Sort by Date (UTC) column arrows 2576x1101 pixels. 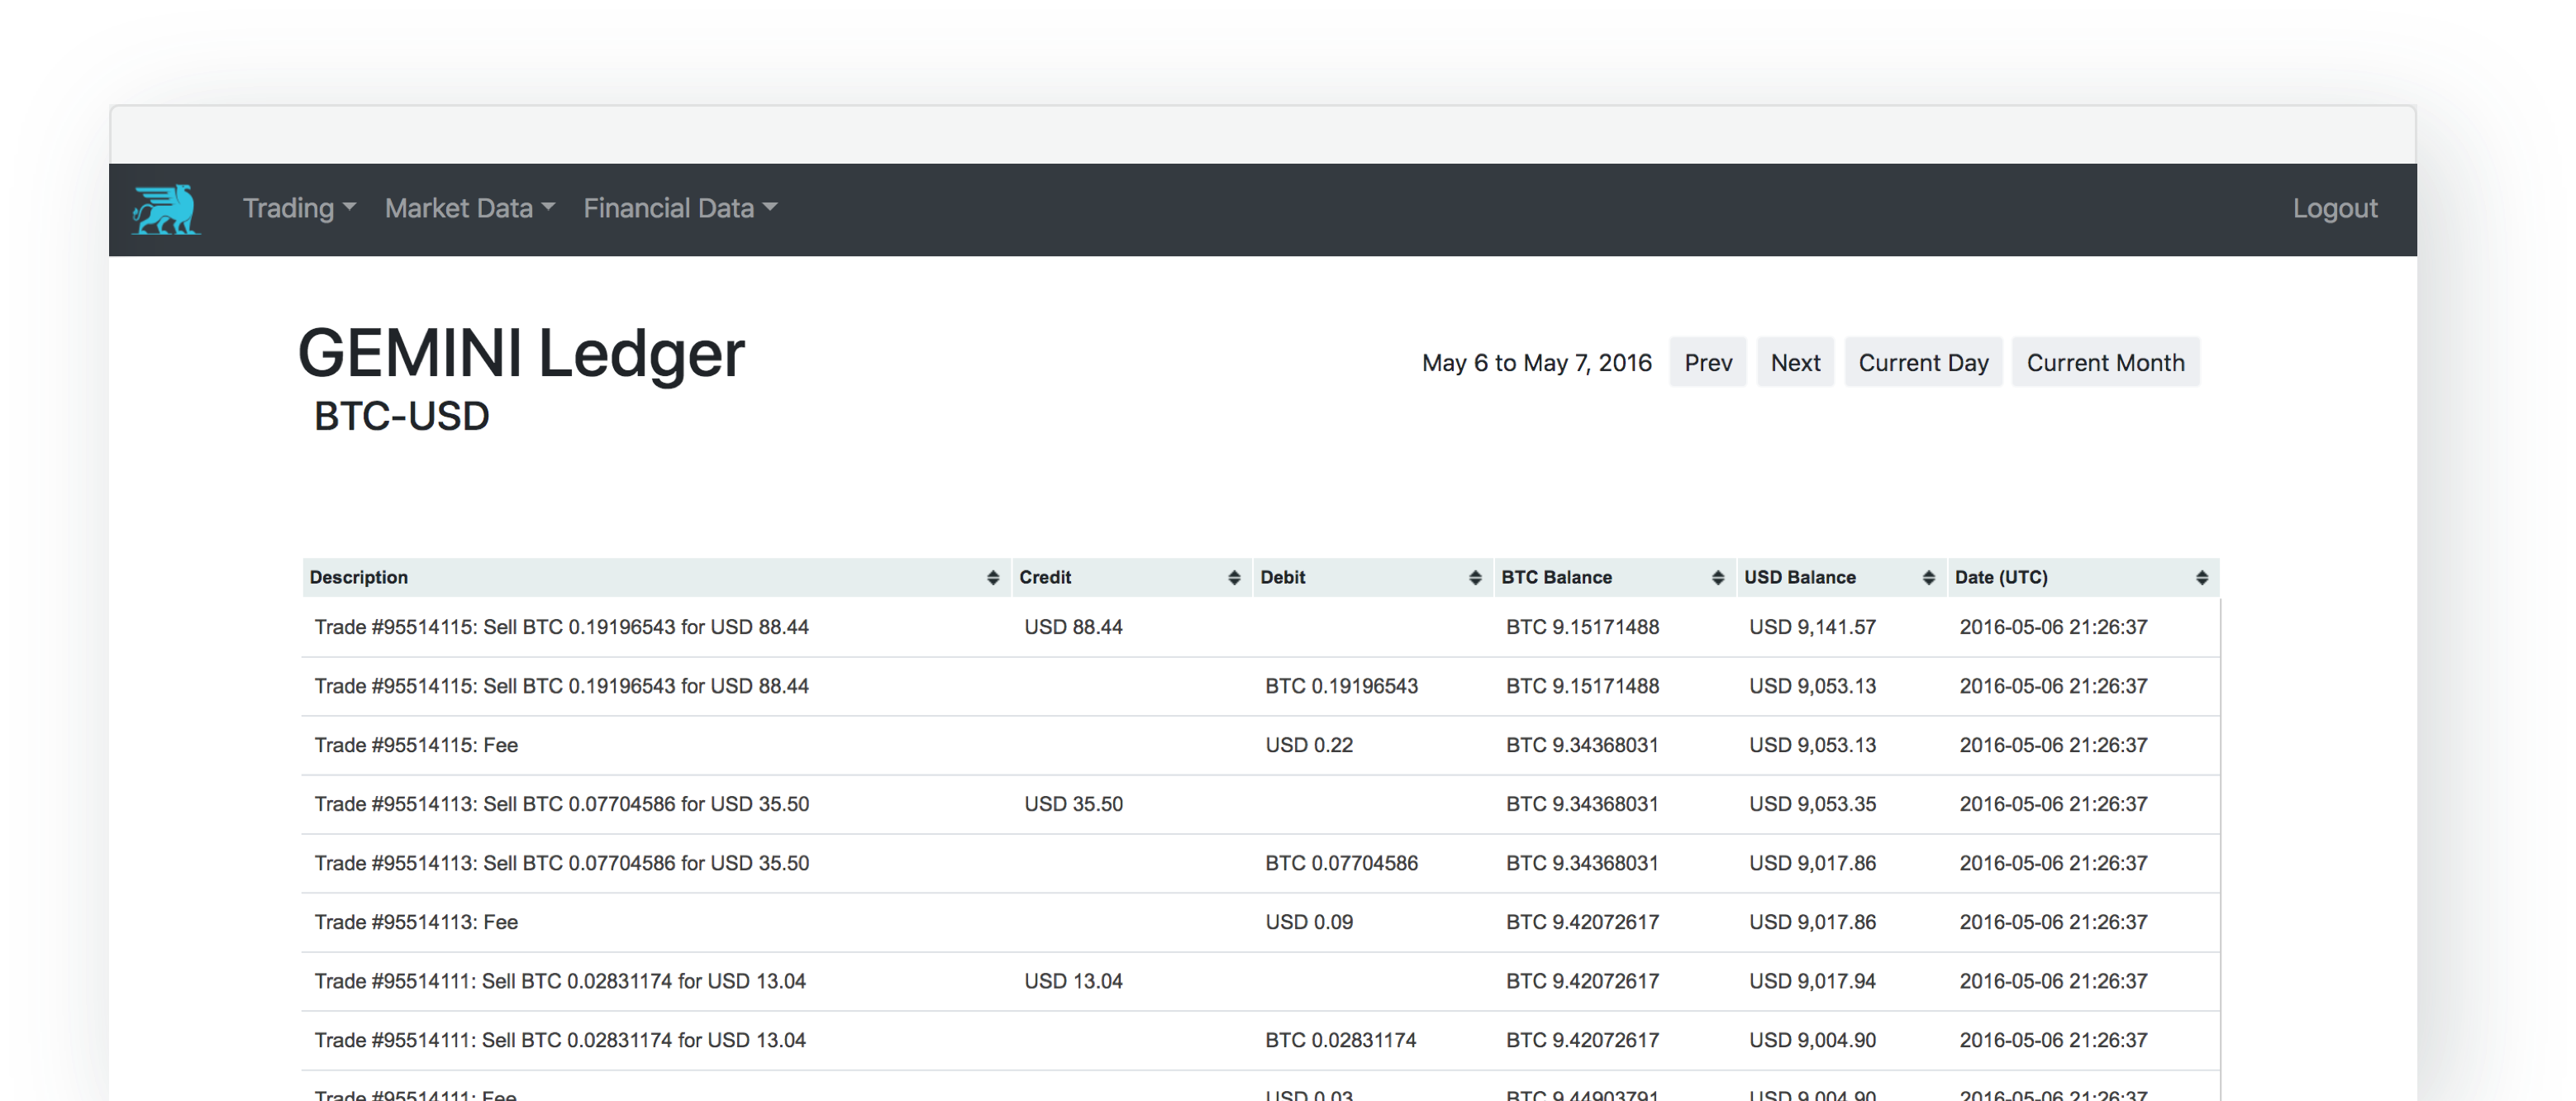(2201, 577)
